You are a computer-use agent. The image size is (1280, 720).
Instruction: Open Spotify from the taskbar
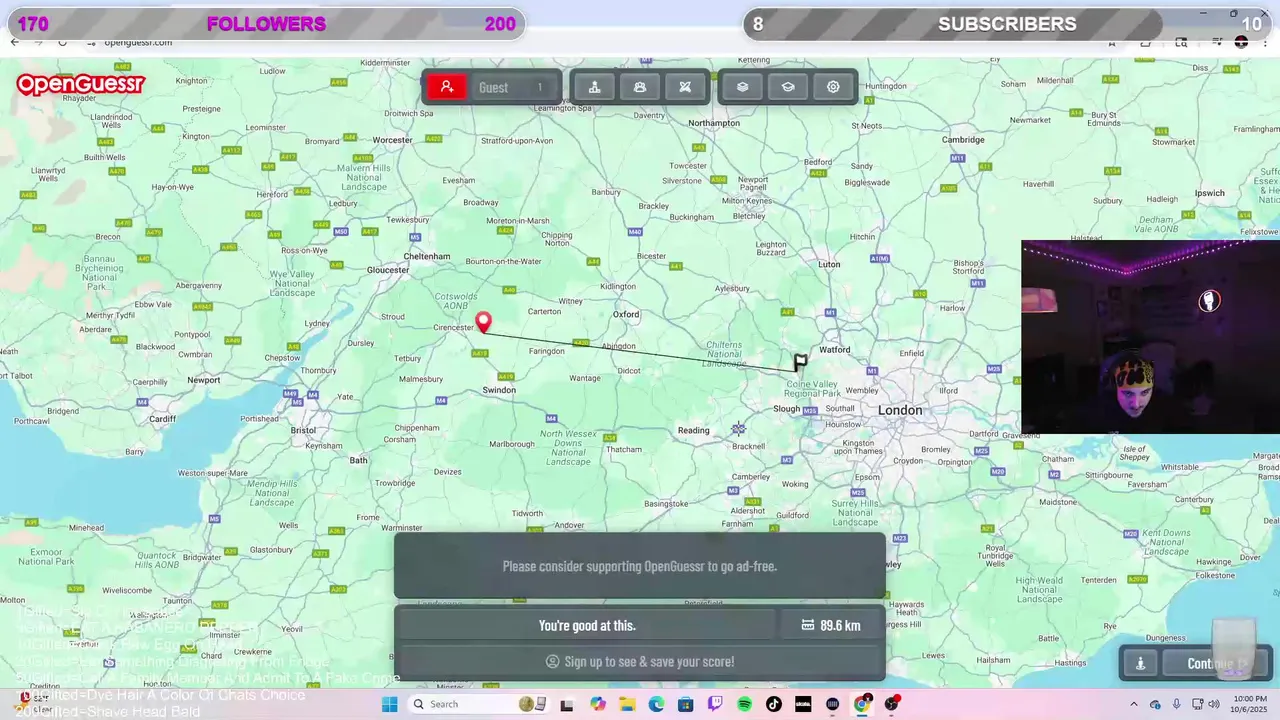click(744, 704)
